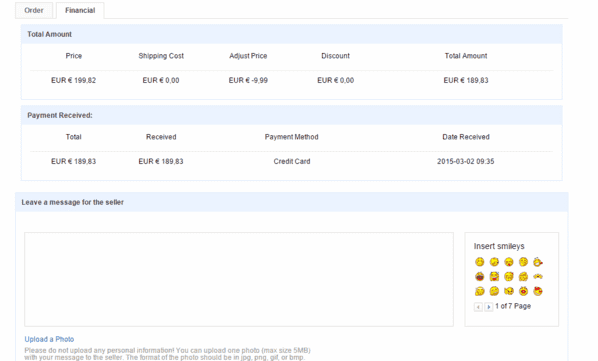Insert the tongue-out smiley in the top row

click(x=509, y=262)
